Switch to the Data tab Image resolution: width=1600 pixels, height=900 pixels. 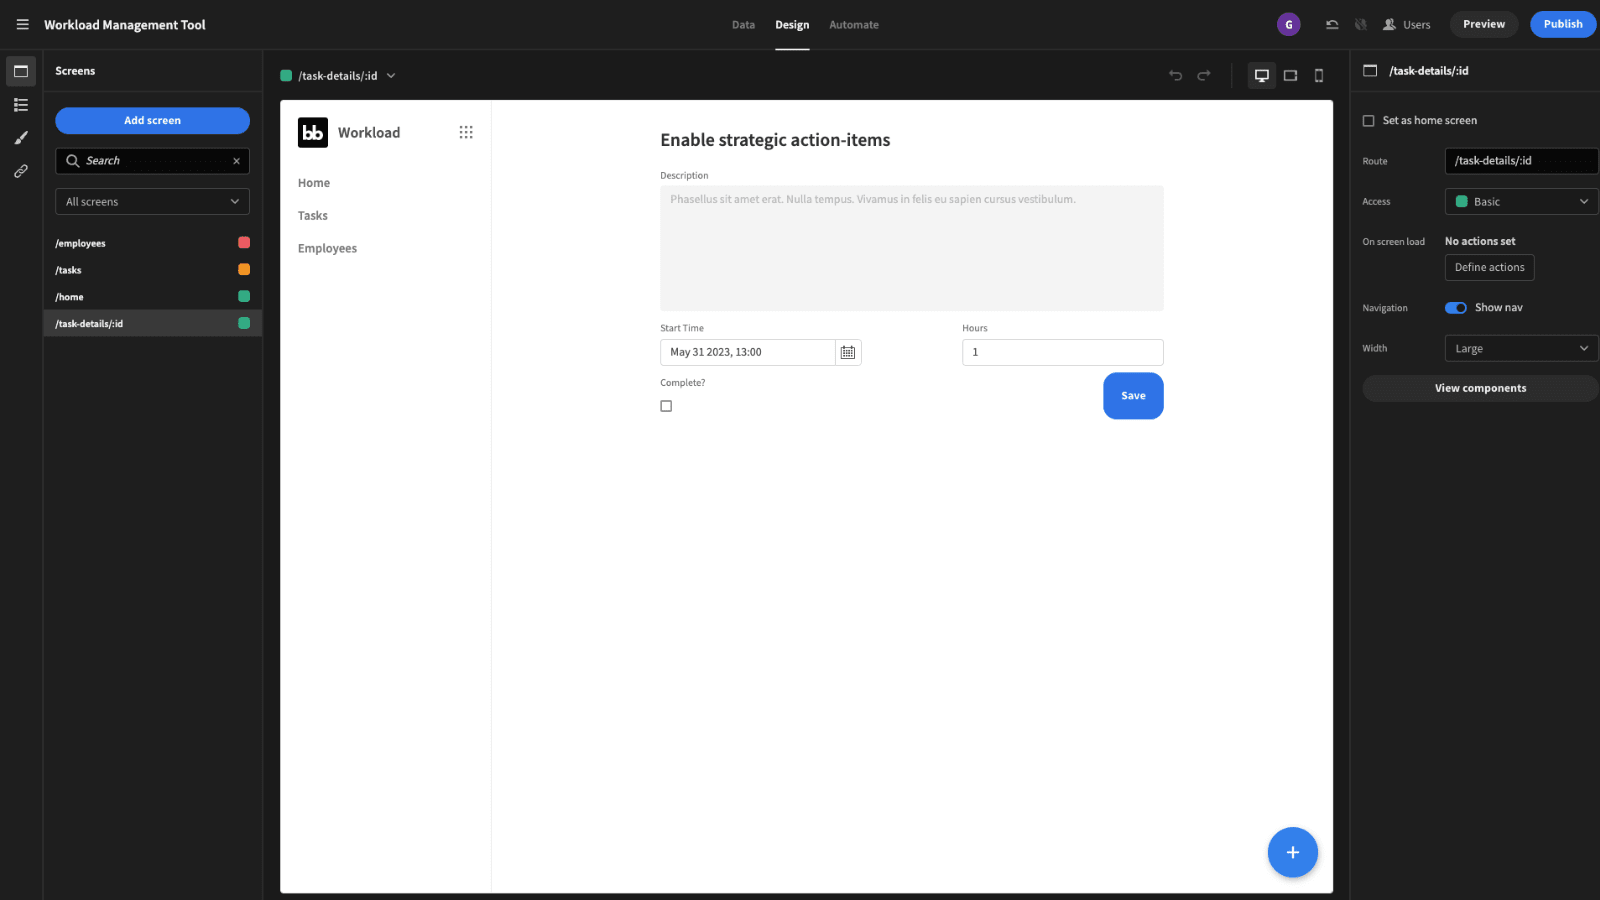[x=743, y=25]
